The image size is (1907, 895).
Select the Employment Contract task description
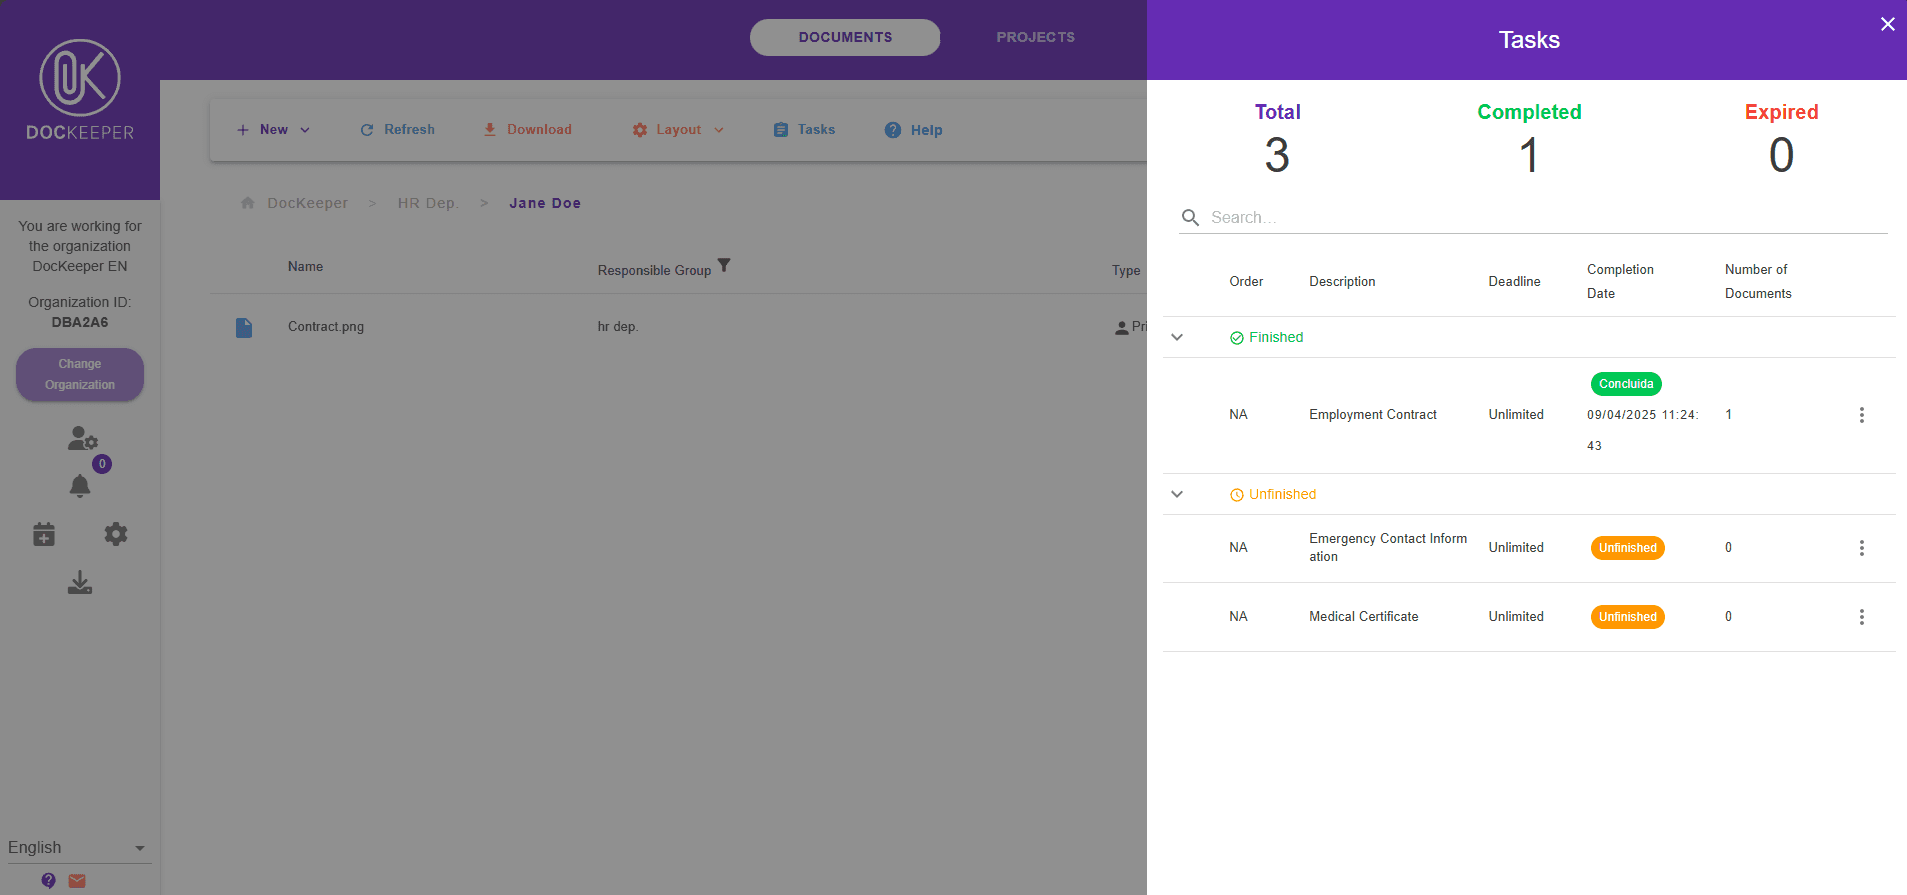1373,415
